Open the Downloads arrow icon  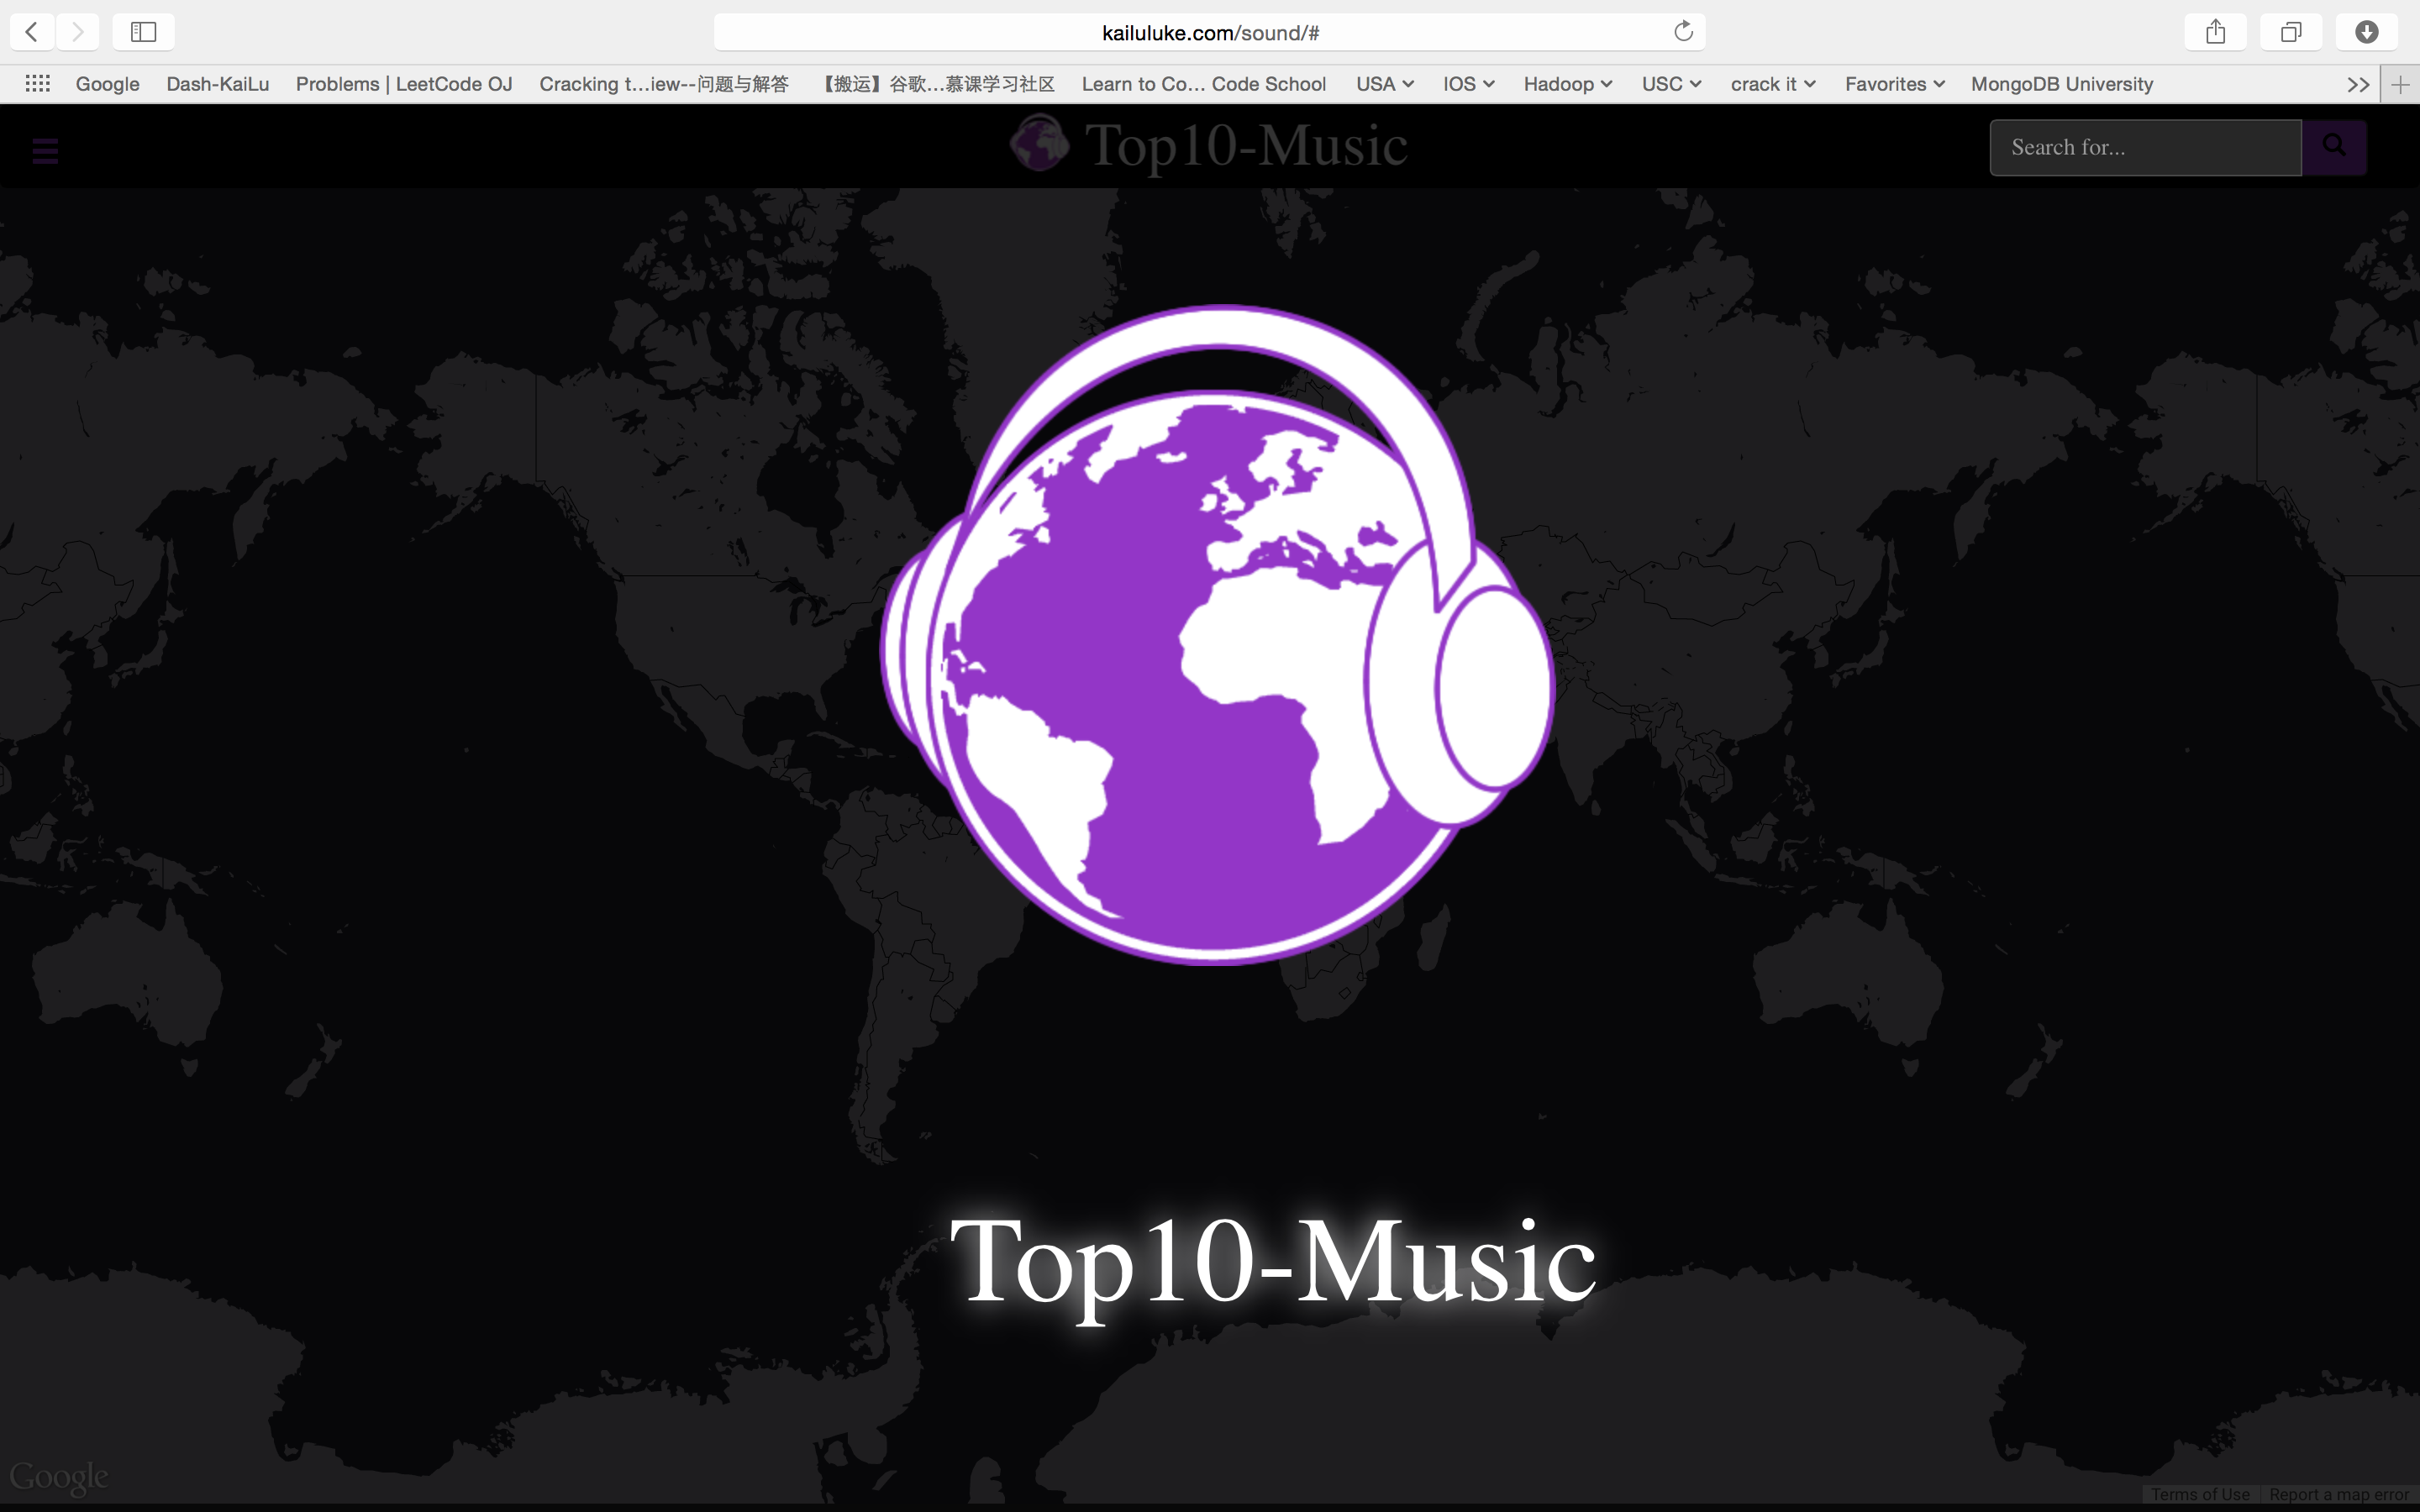pyautogui.click(x=2366, y=32)
